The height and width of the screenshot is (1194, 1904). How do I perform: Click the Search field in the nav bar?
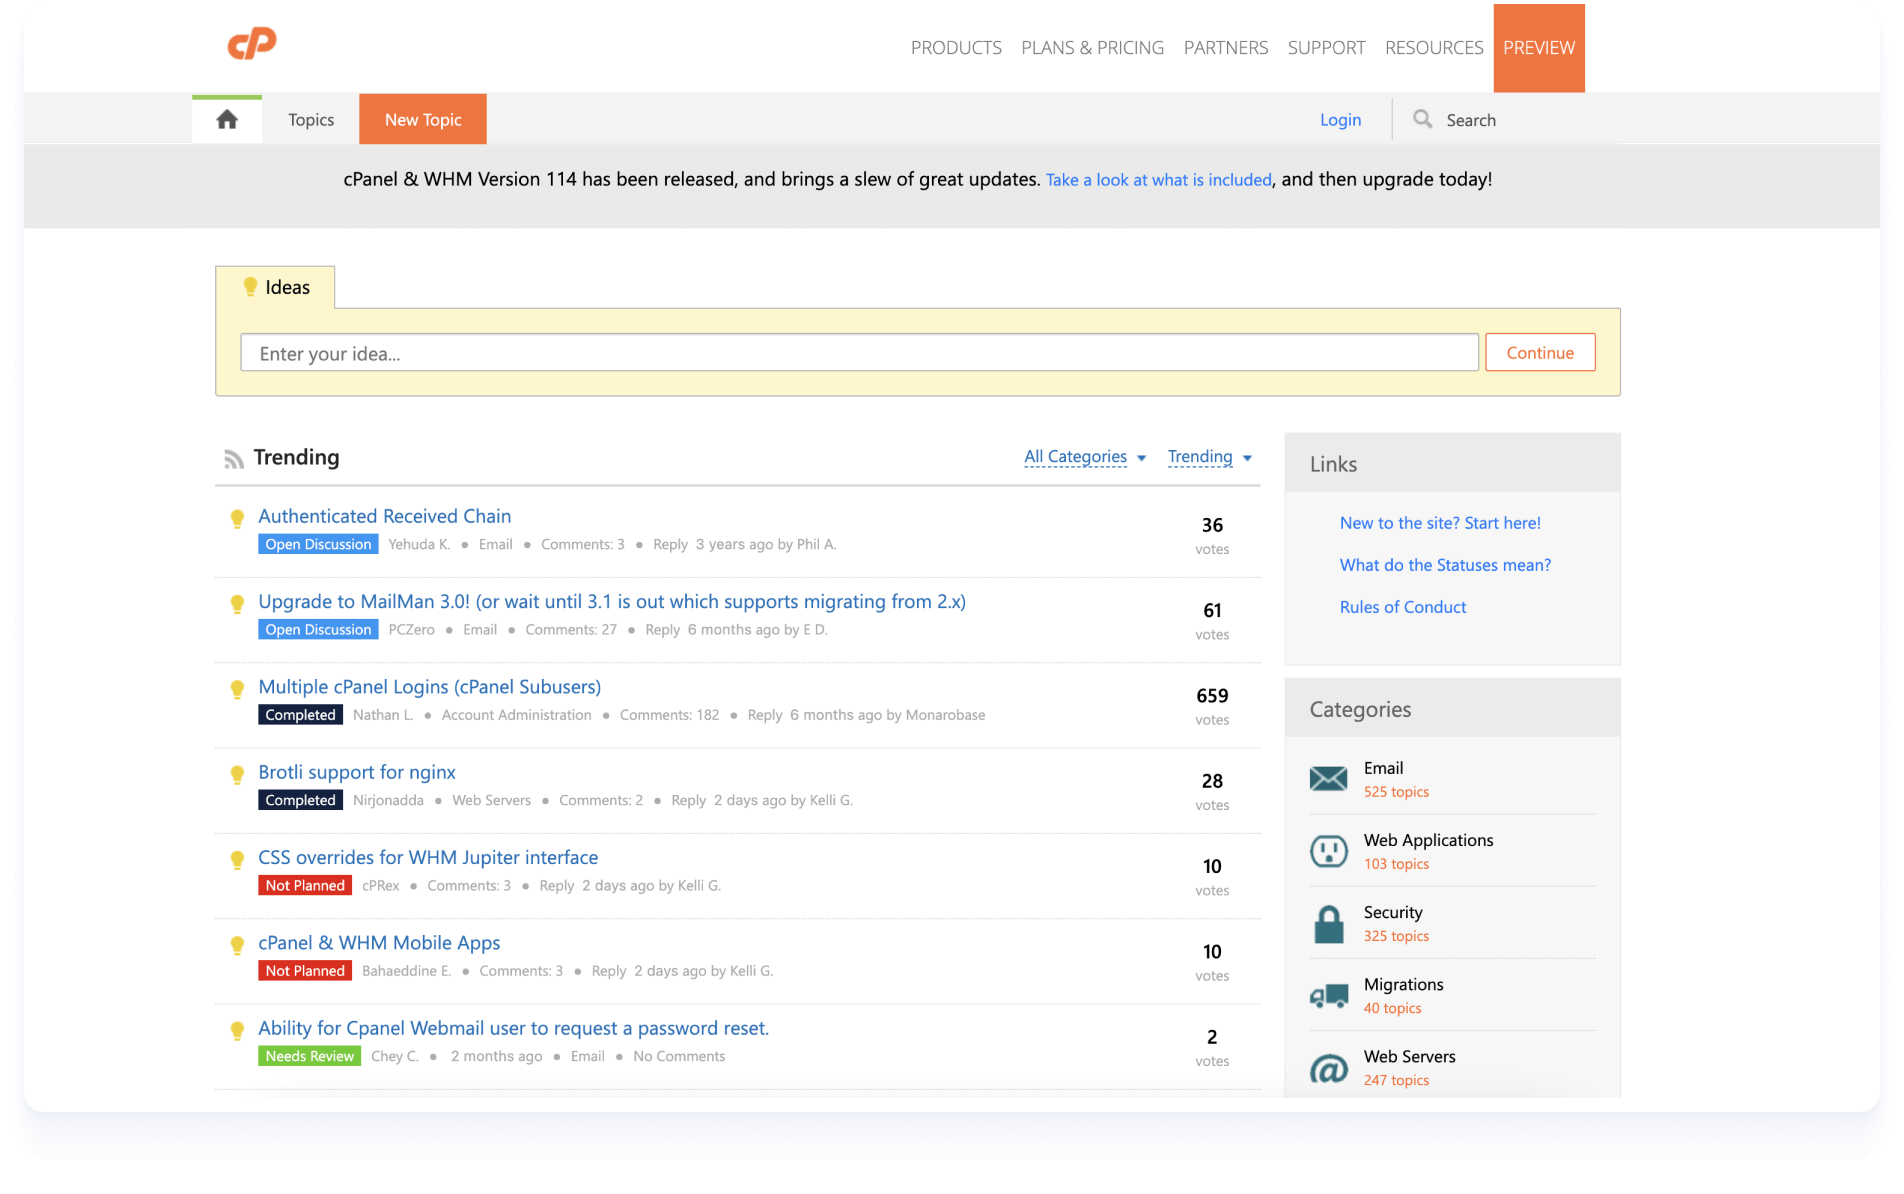1471,120
